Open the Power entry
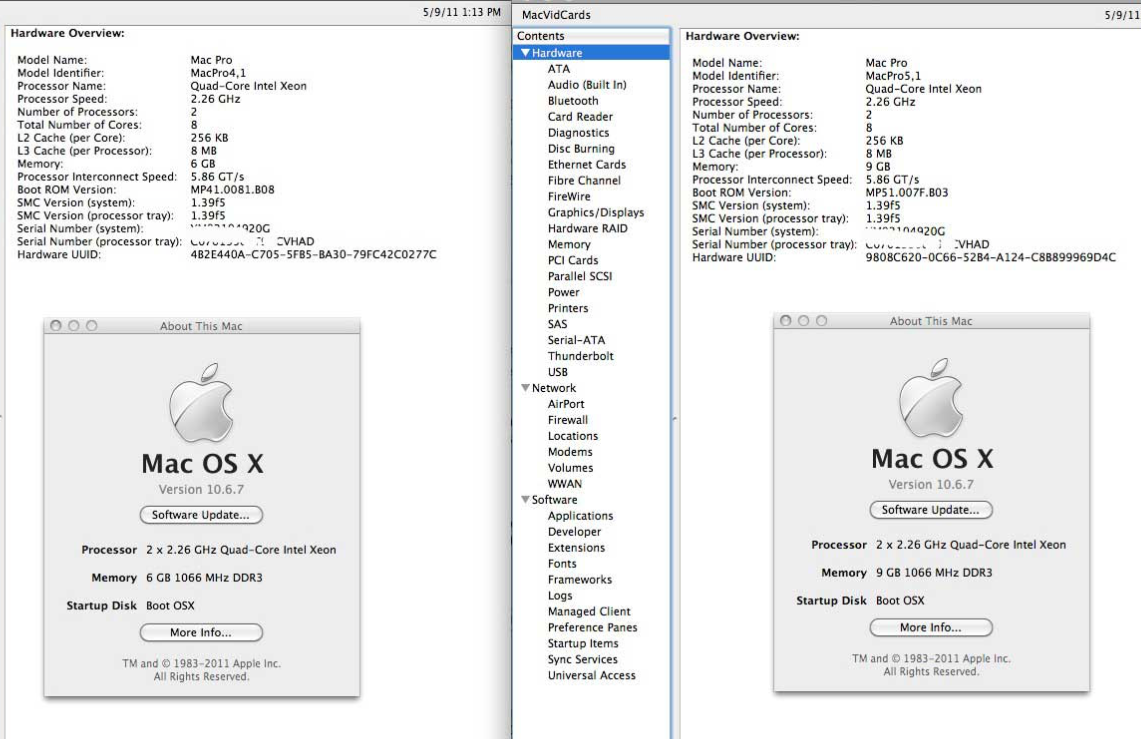The height and width of the screenshot is (739, 1141). 564,293
